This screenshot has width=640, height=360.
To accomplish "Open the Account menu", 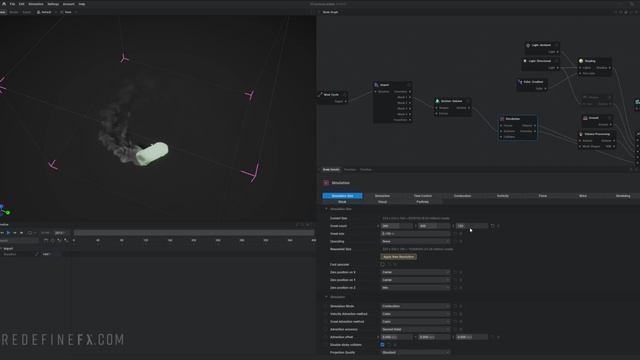I will [x=69, y=4].
